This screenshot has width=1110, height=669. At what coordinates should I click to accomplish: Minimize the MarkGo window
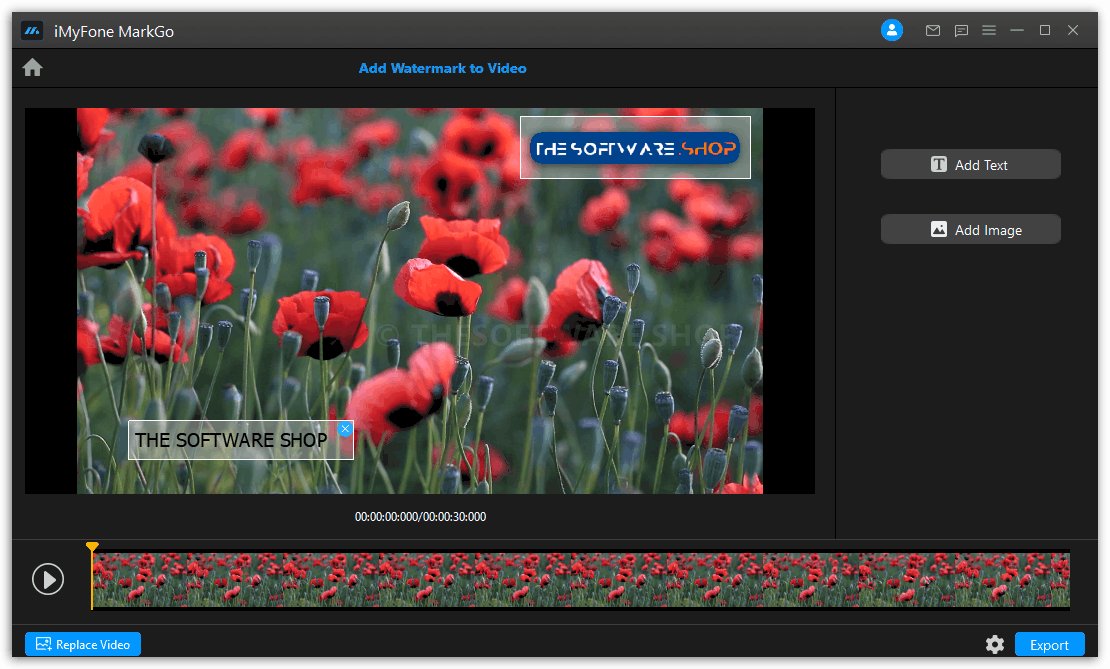[1017, 30]
